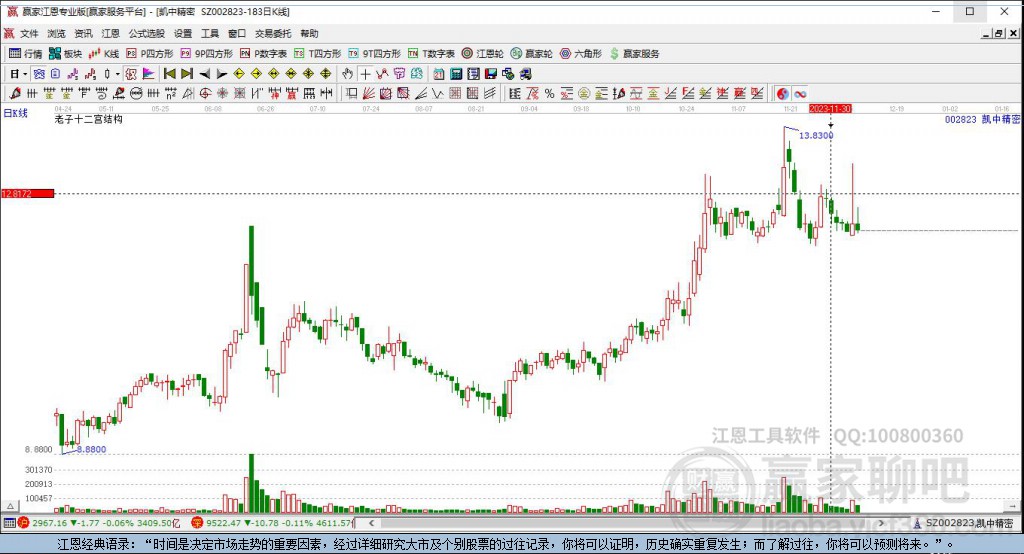Open the P数字表 tool
This screenshot has width=1024, height=554.
click(x=263, y=54)
